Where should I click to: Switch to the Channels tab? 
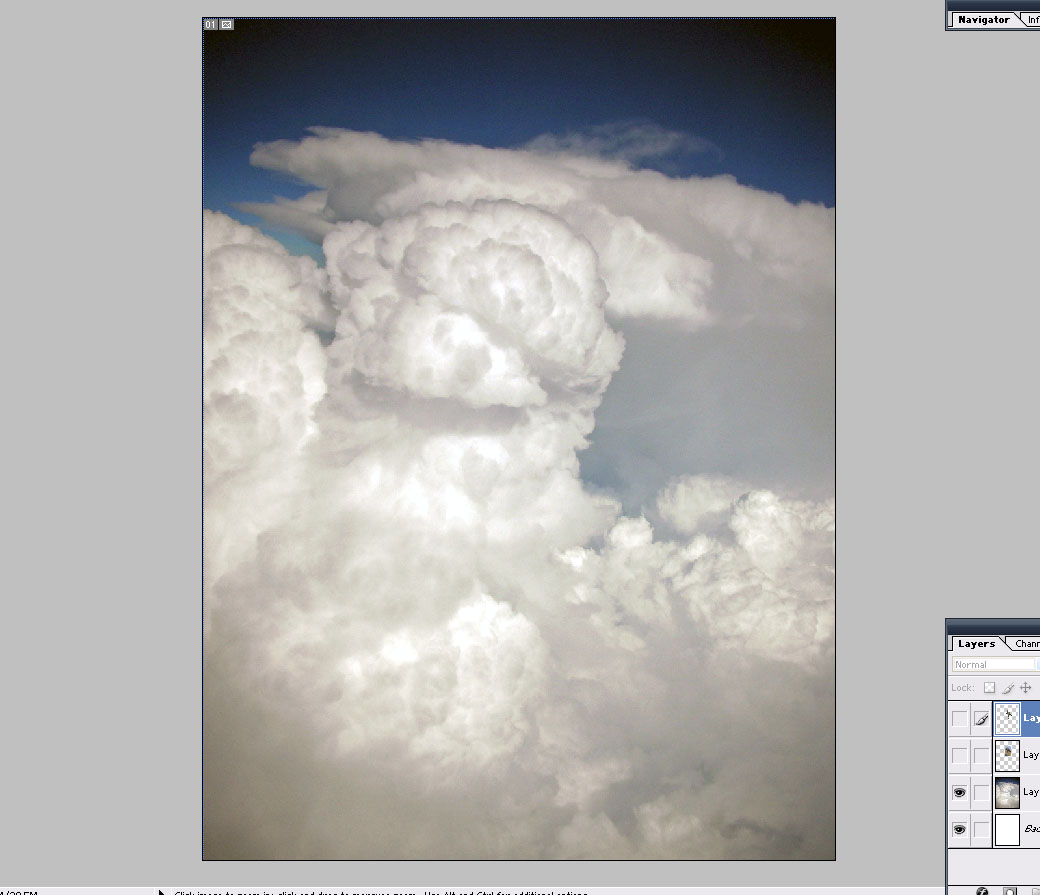1026,644
